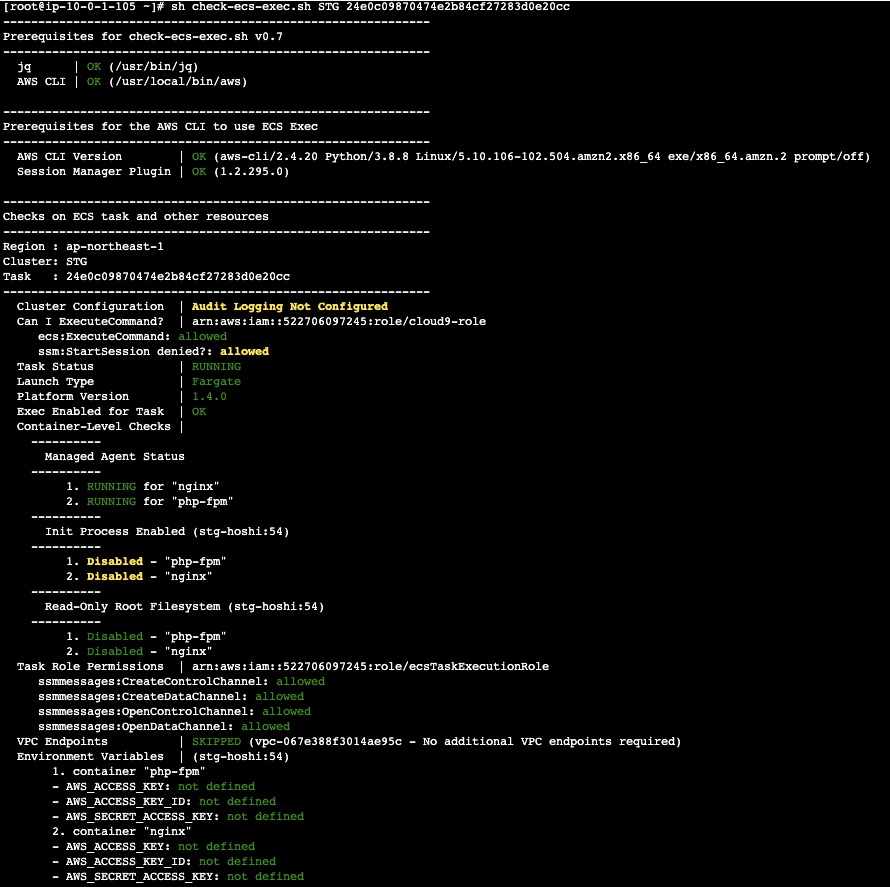890x887 pixels.
Task: Click the green Disabled for "nginx" read-only filesystem
Action: (x=115, y=651)
